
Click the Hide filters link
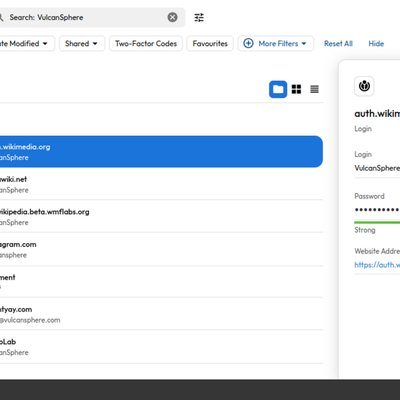tap(376, 44)
